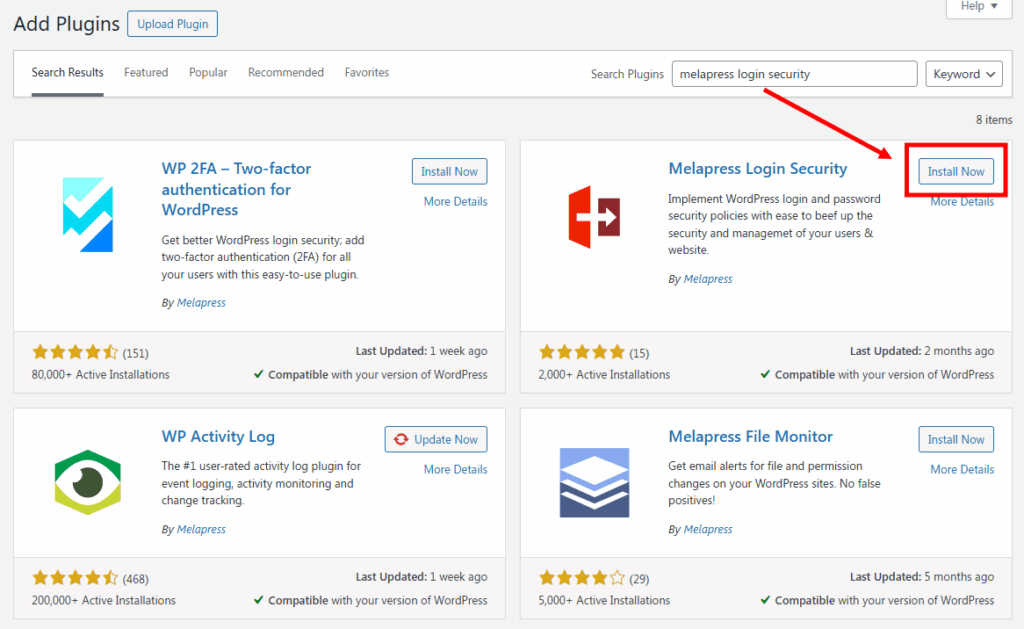Click the (29) rating count
This screenshot has width=1024, height=629.
[639, 579]
